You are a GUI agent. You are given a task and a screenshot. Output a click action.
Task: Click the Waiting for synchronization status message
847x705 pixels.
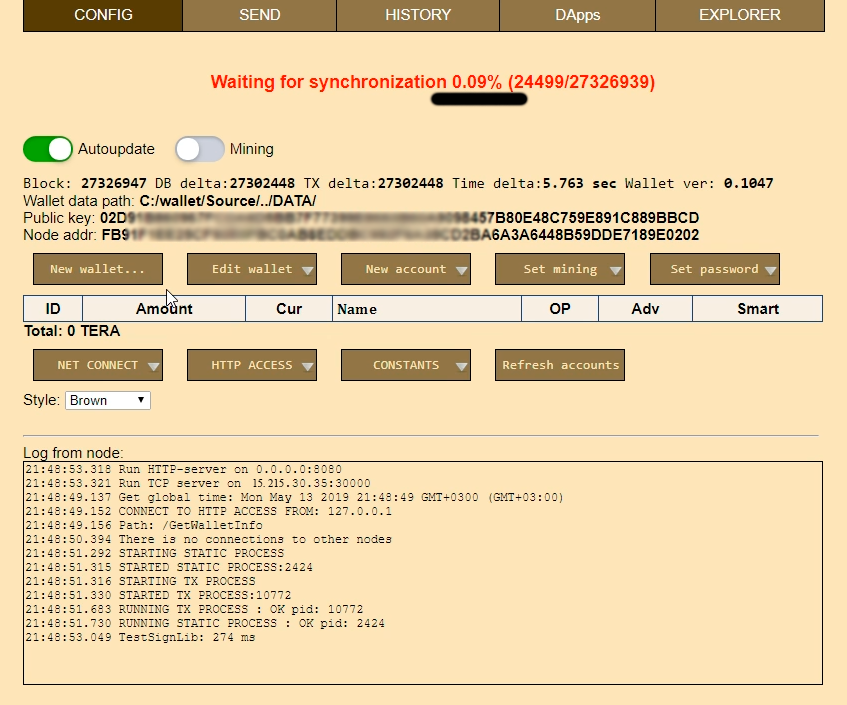(x=433, y=82)
